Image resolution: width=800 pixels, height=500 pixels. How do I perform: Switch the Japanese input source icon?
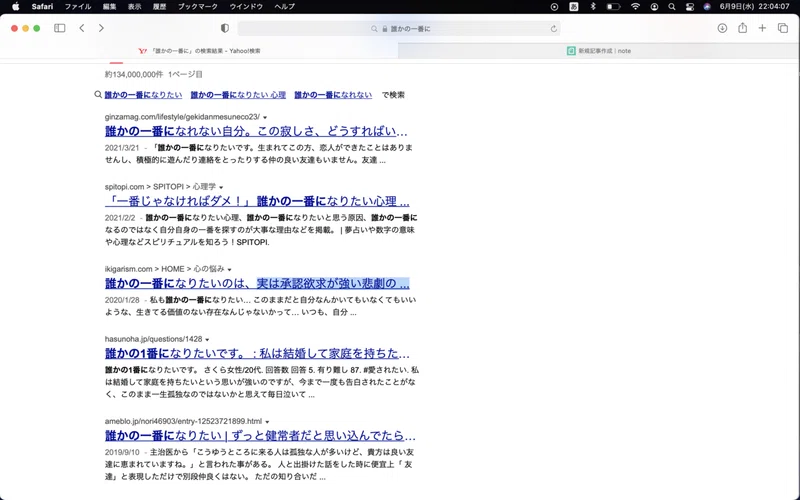tap(574, 7)
